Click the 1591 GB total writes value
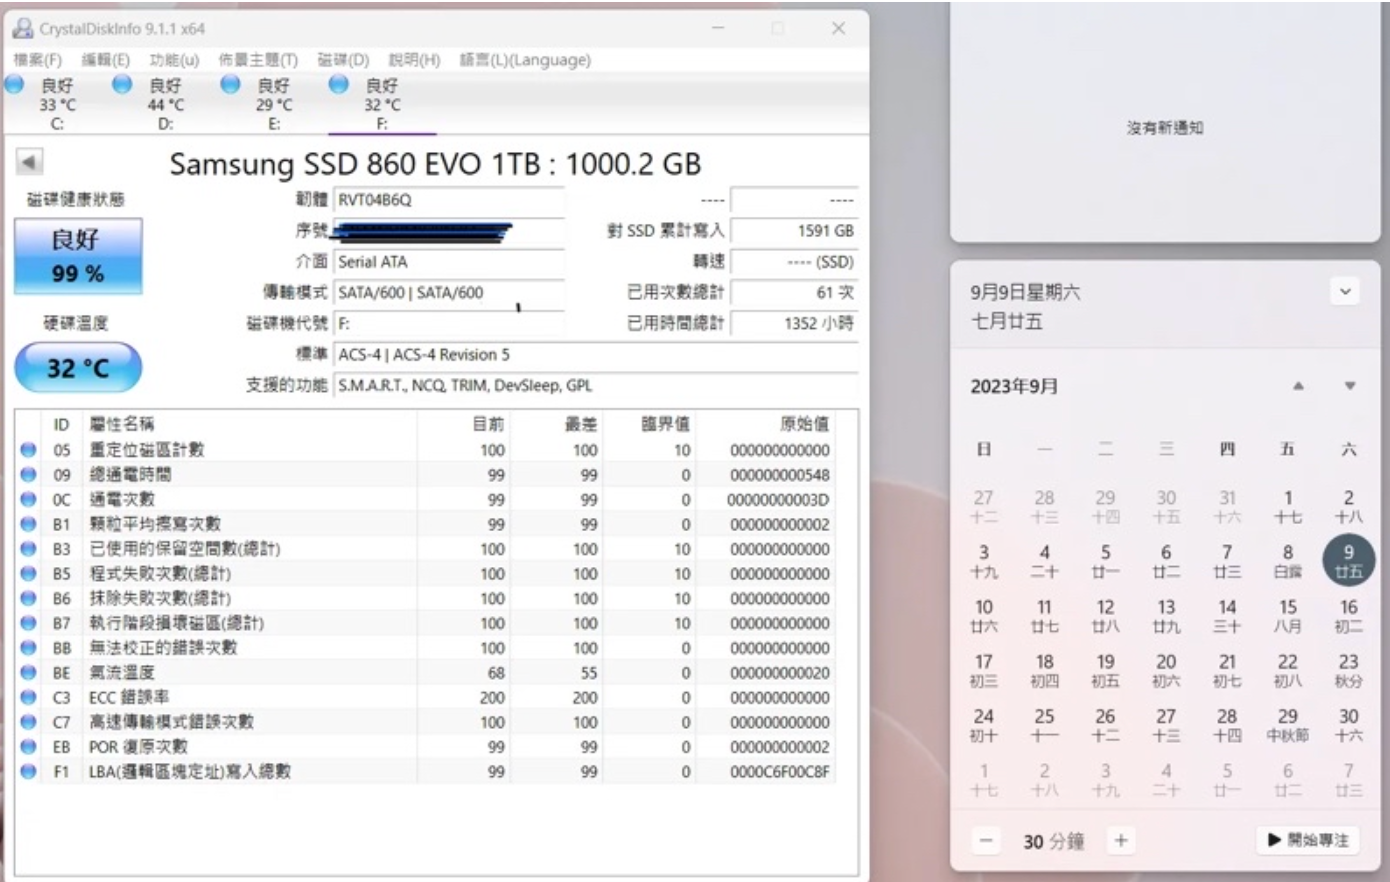 pyautogui.click(x=794, y=231)
